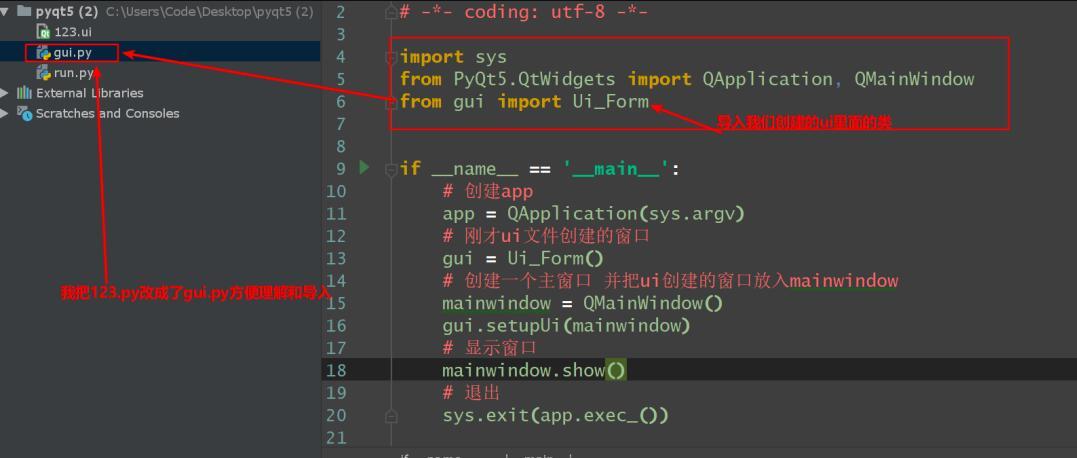Select run.py in the project tree

click(x=73, y=73)
